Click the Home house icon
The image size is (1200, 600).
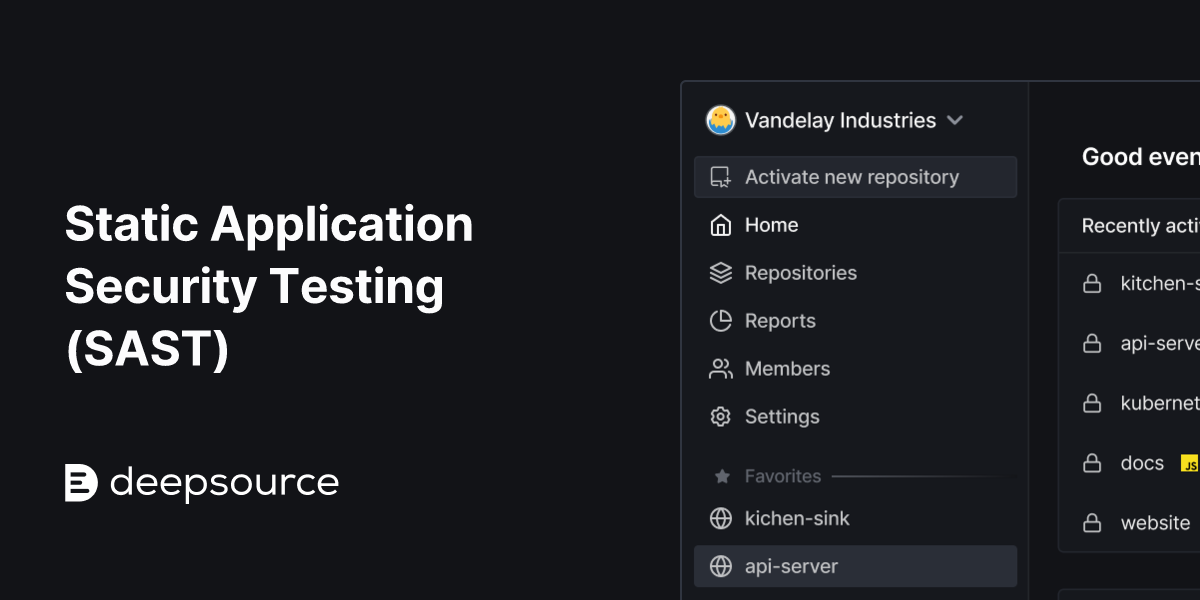point(720,225)
